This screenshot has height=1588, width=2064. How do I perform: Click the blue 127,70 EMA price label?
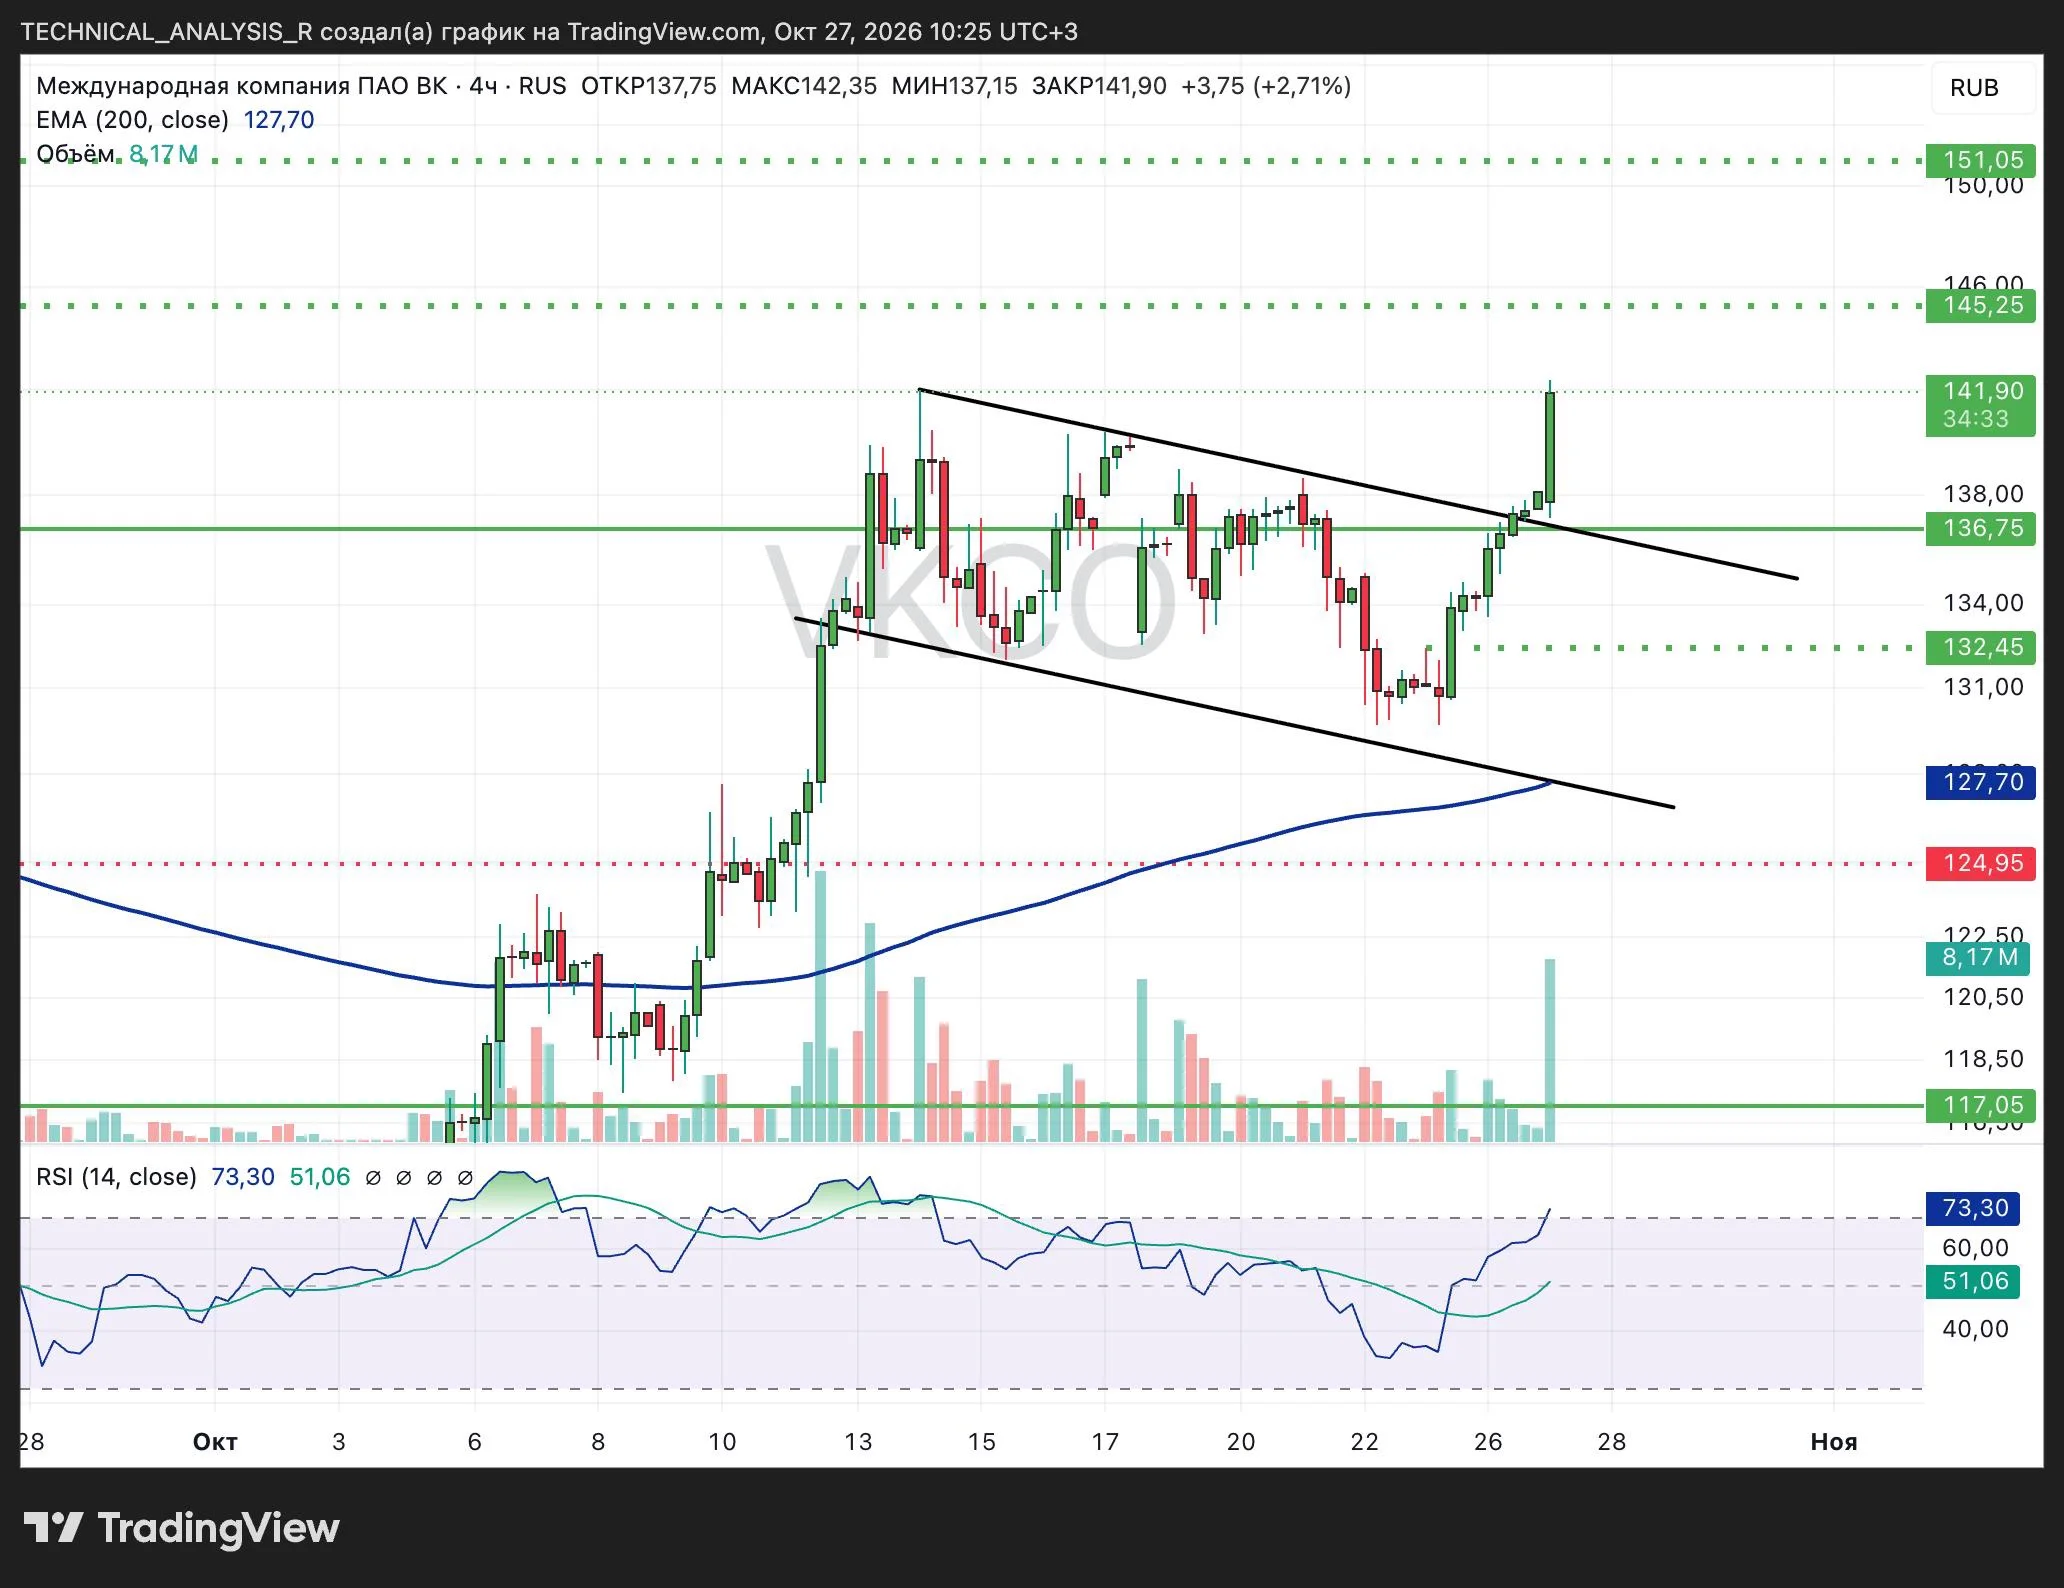click(x=1981, y=782)
